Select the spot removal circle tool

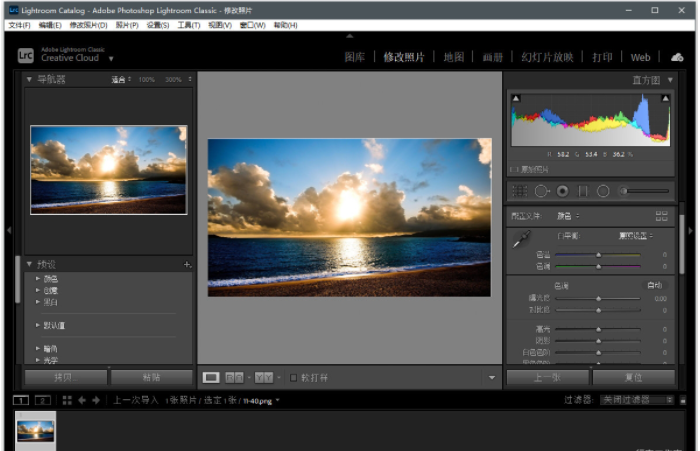(x=541, y=190)
